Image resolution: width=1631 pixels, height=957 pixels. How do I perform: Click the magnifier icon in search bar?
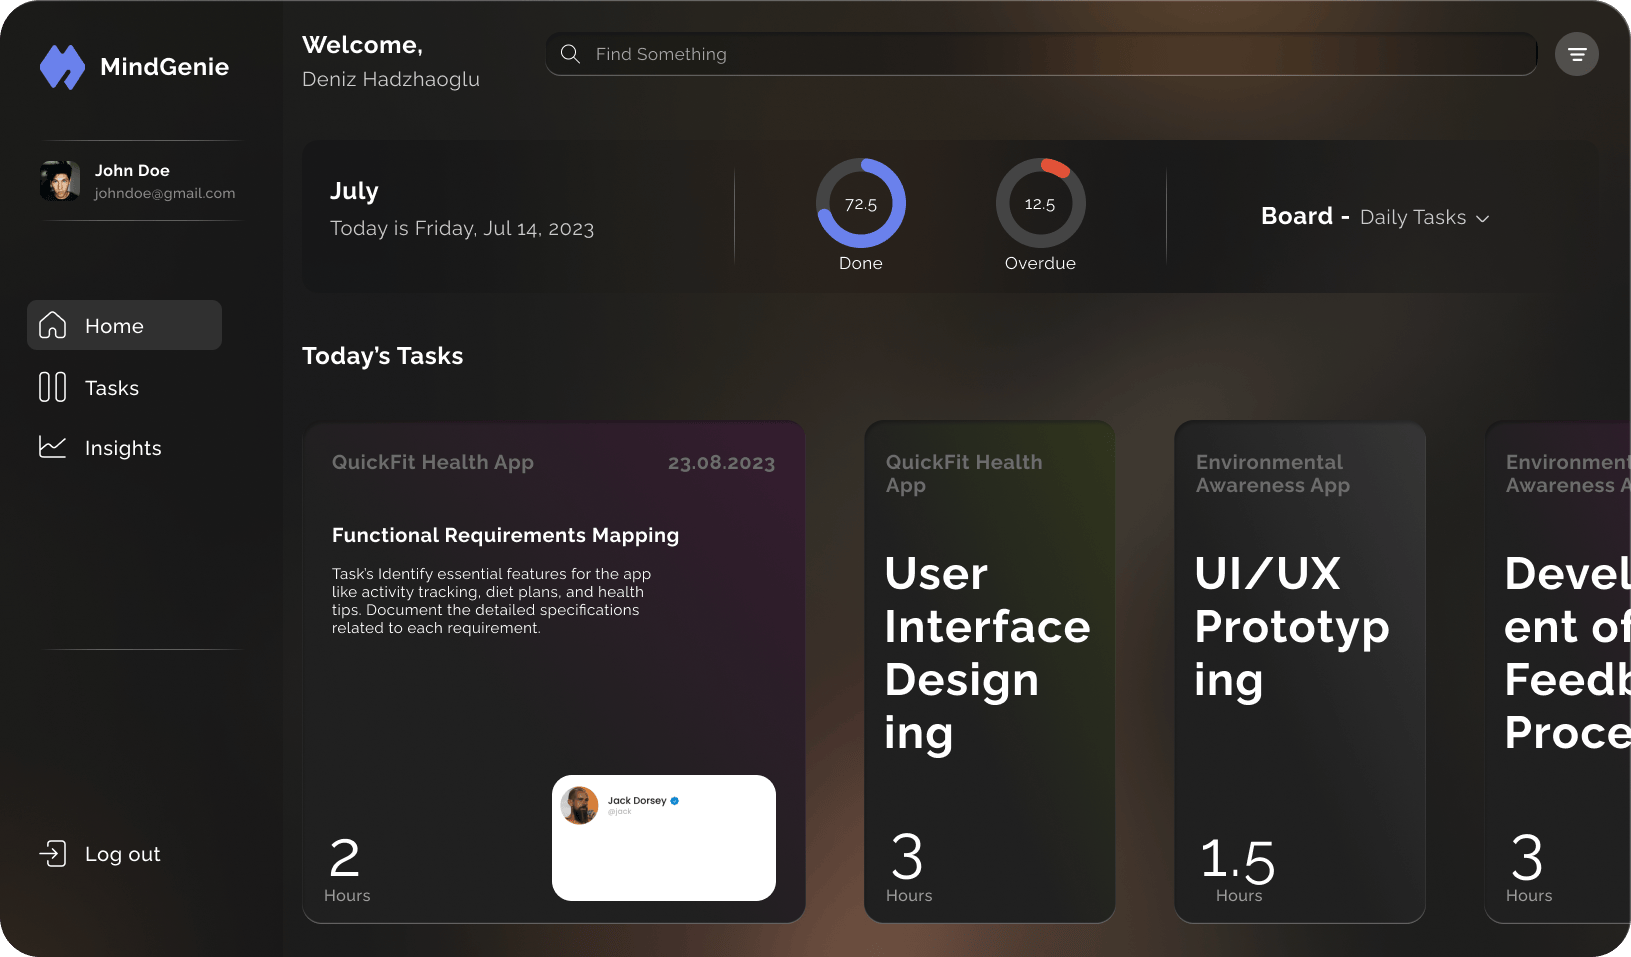(570, 54)
